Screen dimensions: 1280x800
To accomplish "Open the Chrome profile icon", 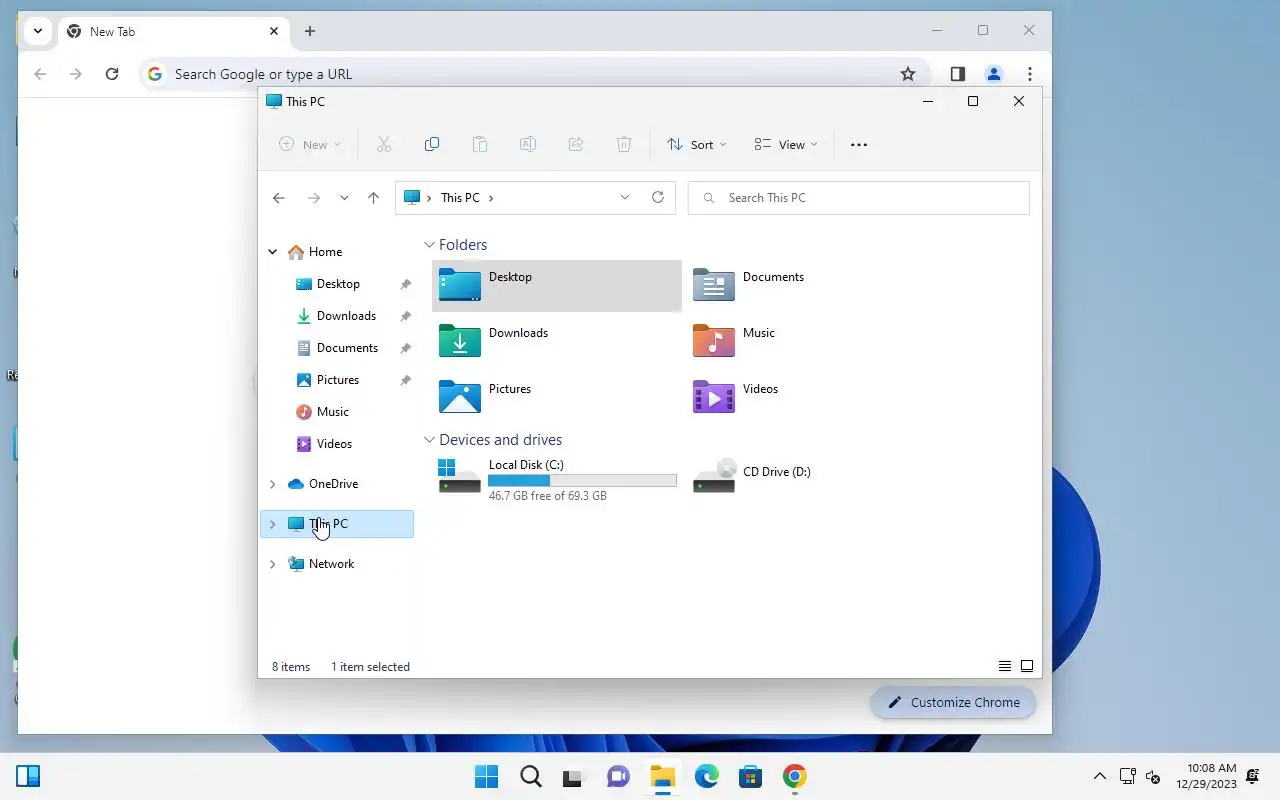I will tap(994, 74).
